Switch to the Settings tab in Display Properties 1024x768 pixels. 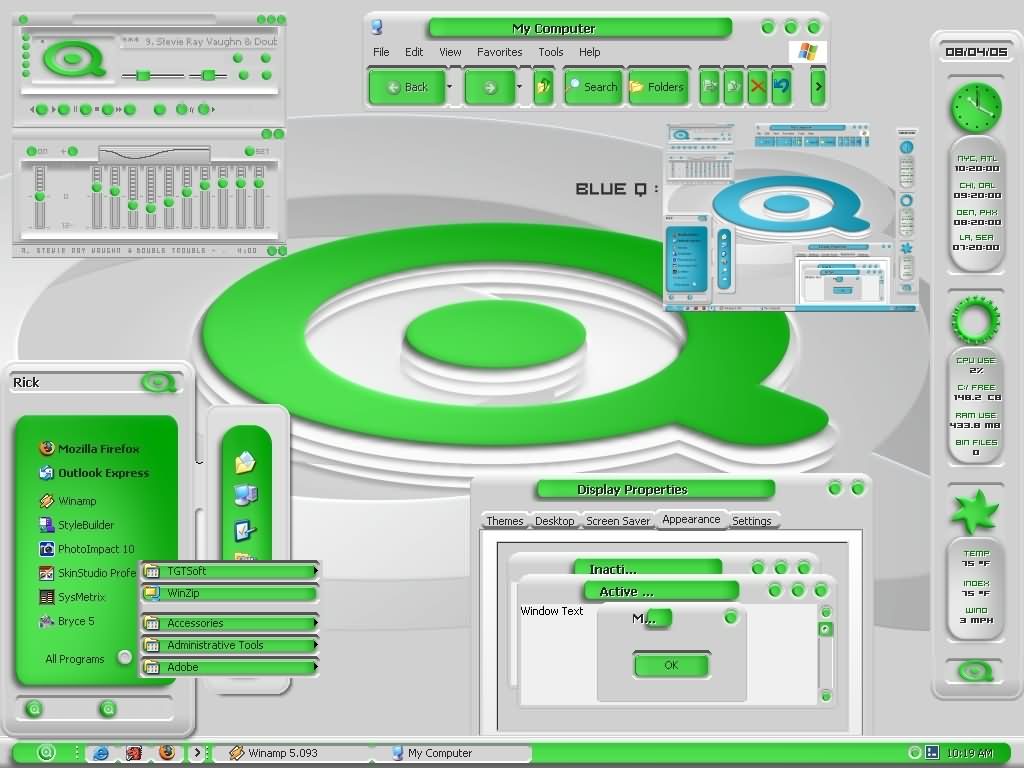(752, 521)
